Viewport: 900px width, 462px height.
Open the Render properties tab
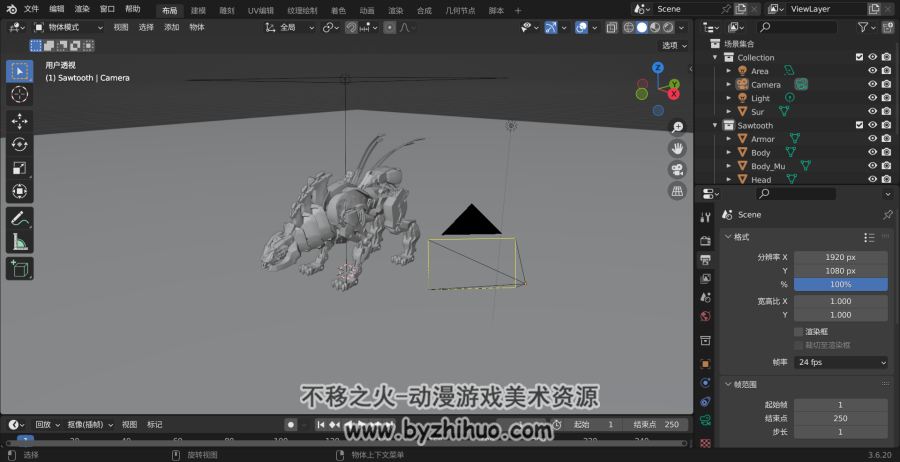705,240
